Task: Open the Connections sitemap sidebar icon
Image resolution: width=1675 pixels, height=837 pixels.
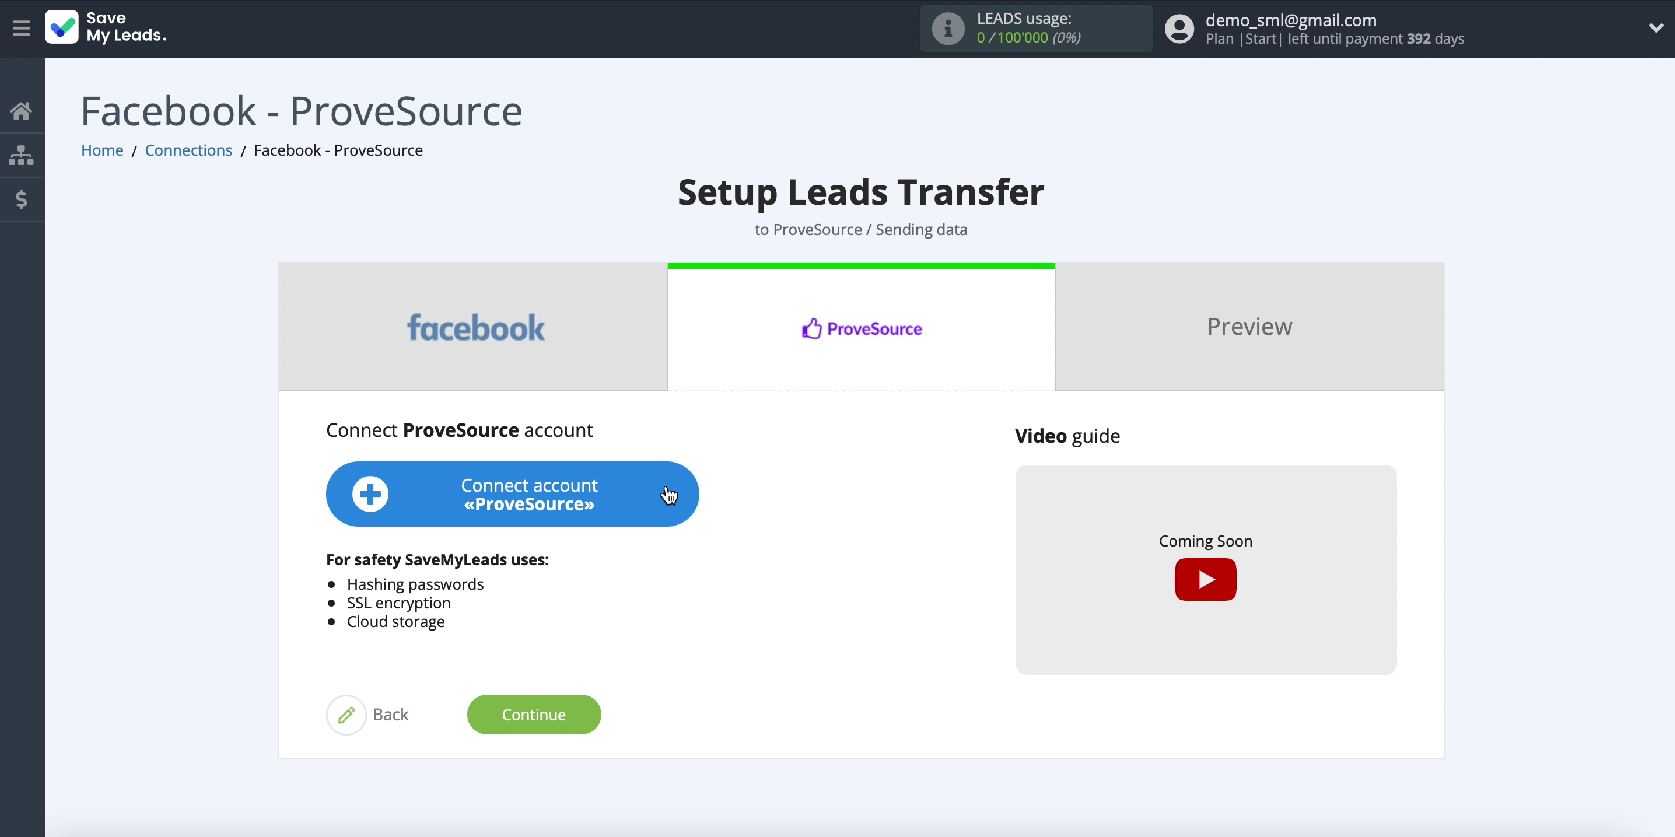Action: point(21,155)
